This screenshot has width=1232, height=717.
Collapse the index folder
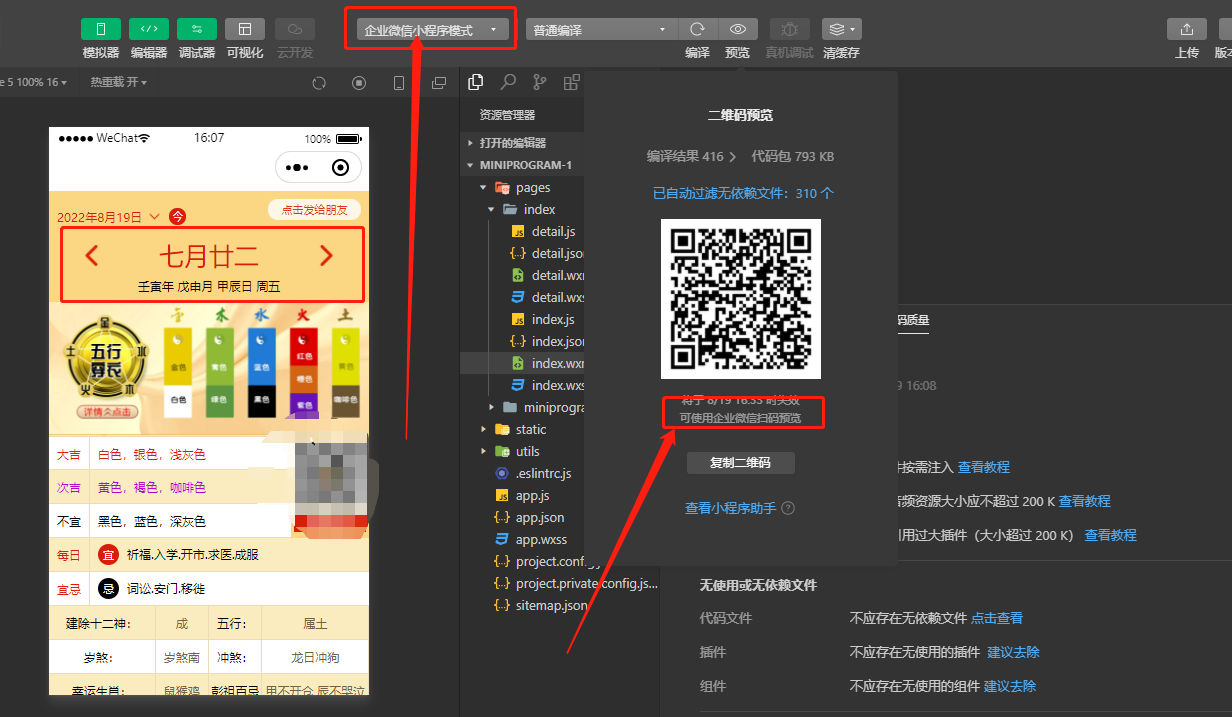pos(523,209)
